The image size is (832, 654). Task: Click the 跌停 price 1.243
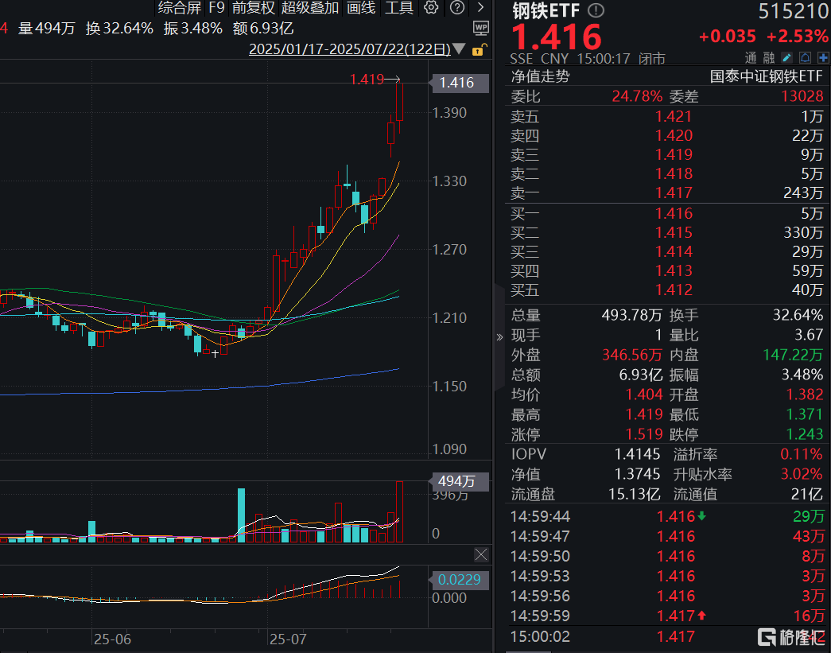804,434
